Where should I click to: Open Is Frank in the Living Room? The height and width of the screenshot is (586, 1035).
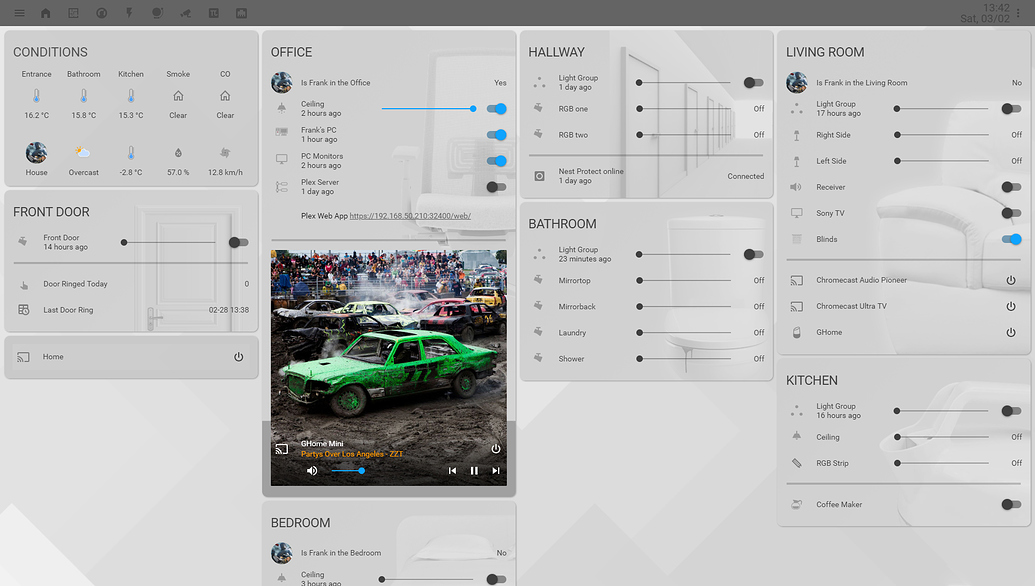(x=904, y=82)
